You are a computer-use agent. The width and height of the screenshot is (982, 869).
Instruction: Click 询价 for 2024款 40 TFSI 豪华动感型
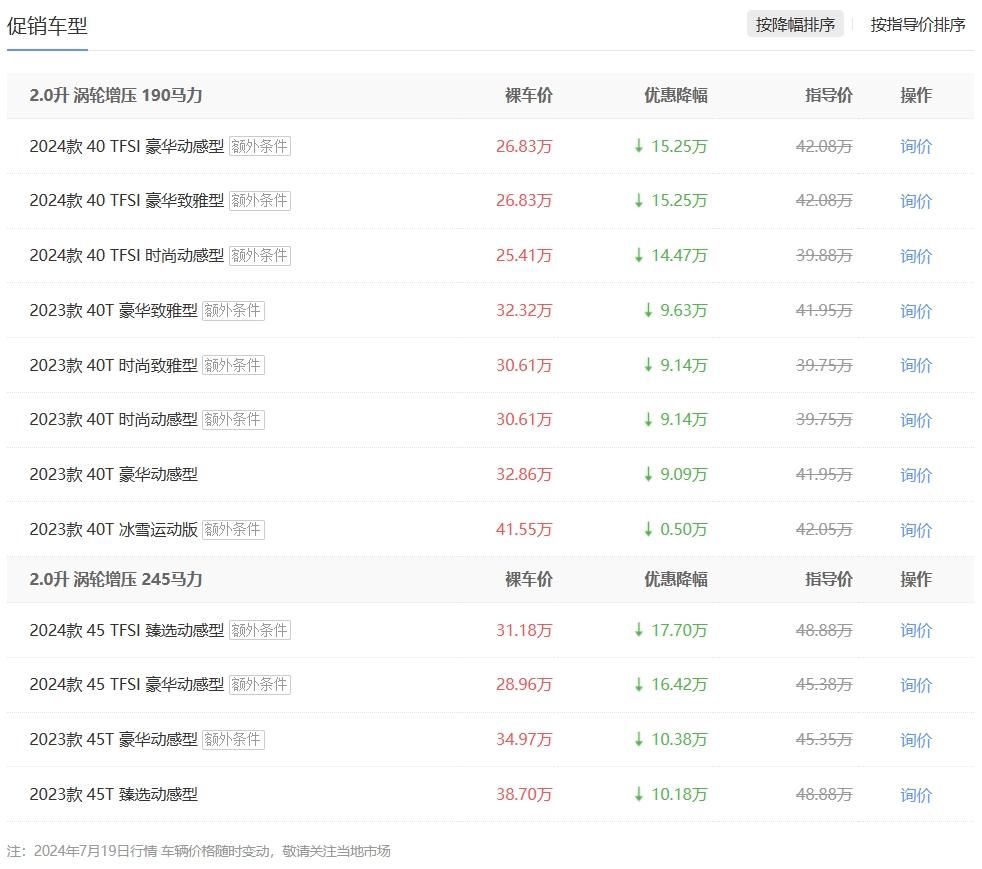[x=915, y=146]
